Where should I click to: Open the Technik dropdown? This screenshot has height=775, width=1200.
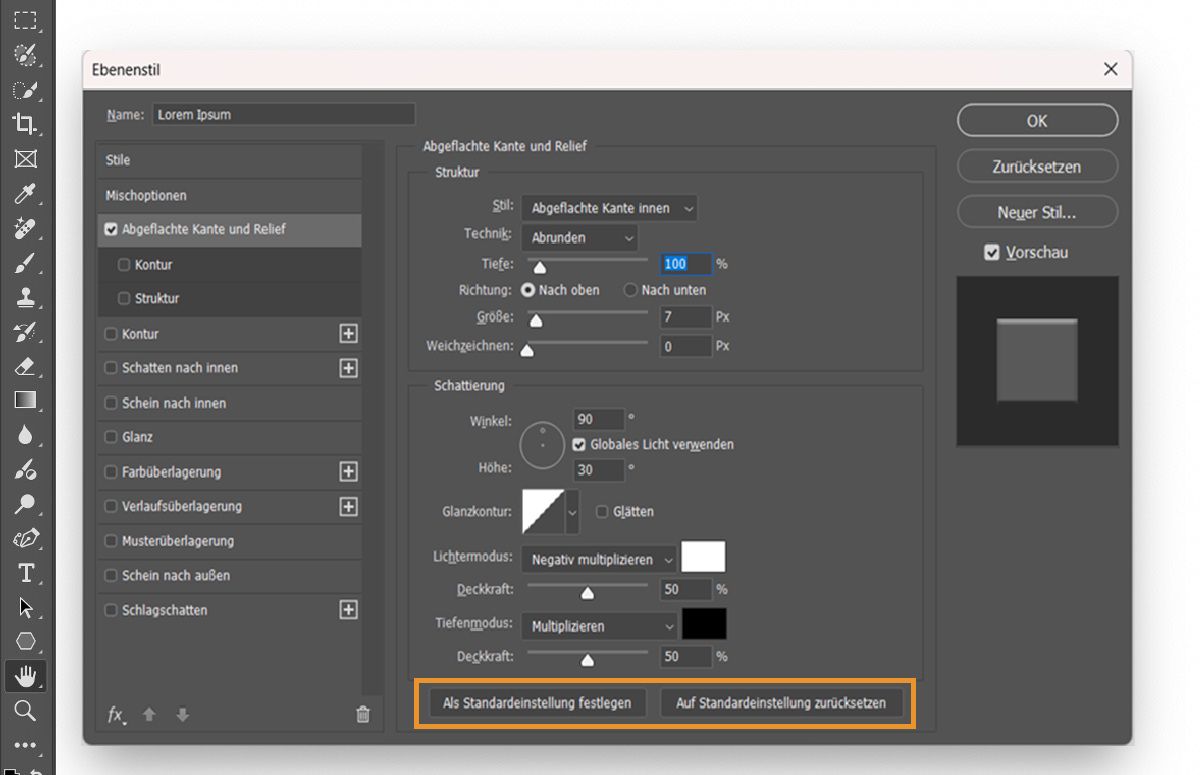tap(579, 238)
